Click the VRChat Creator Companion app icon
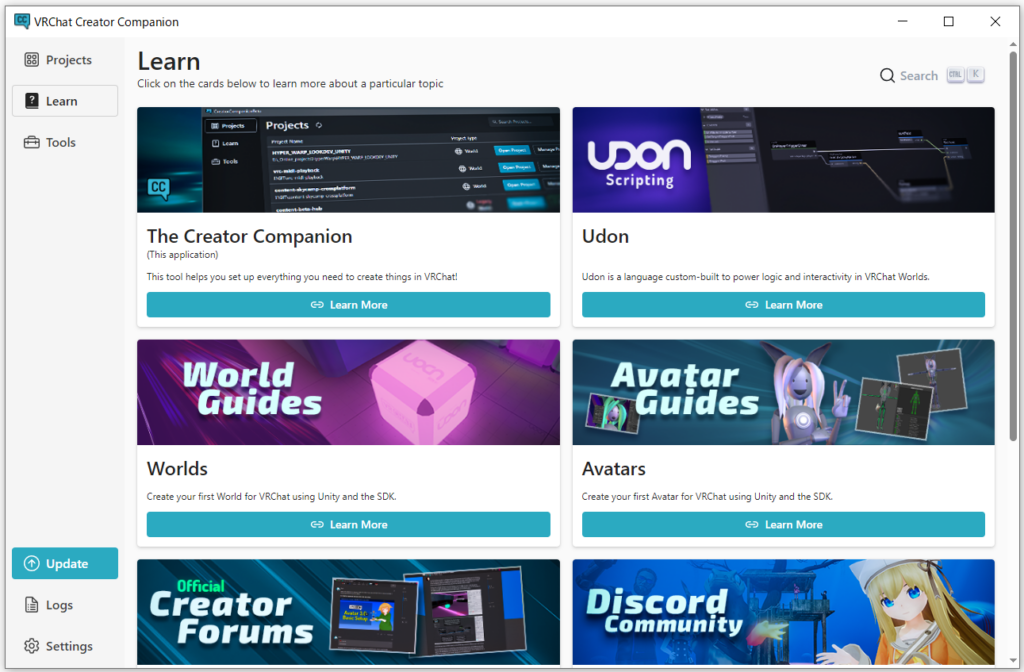Screen dimensions: 1024x672 click(22, 21)
